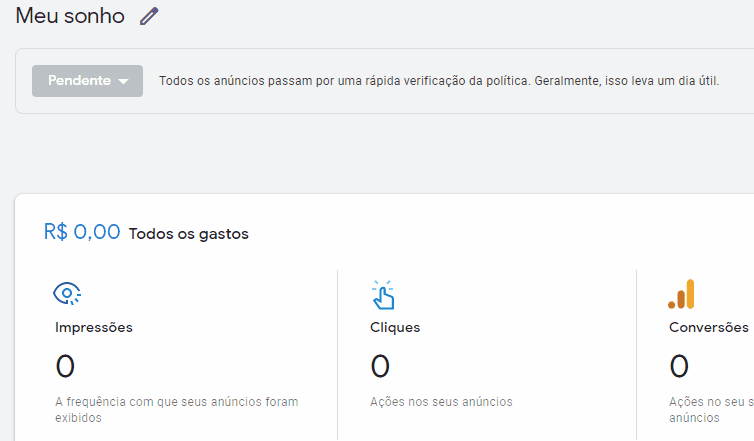Click the Cliques pointing-hand icon
Image resolution: width=754 pixels, height=441 pixels.
383,295
